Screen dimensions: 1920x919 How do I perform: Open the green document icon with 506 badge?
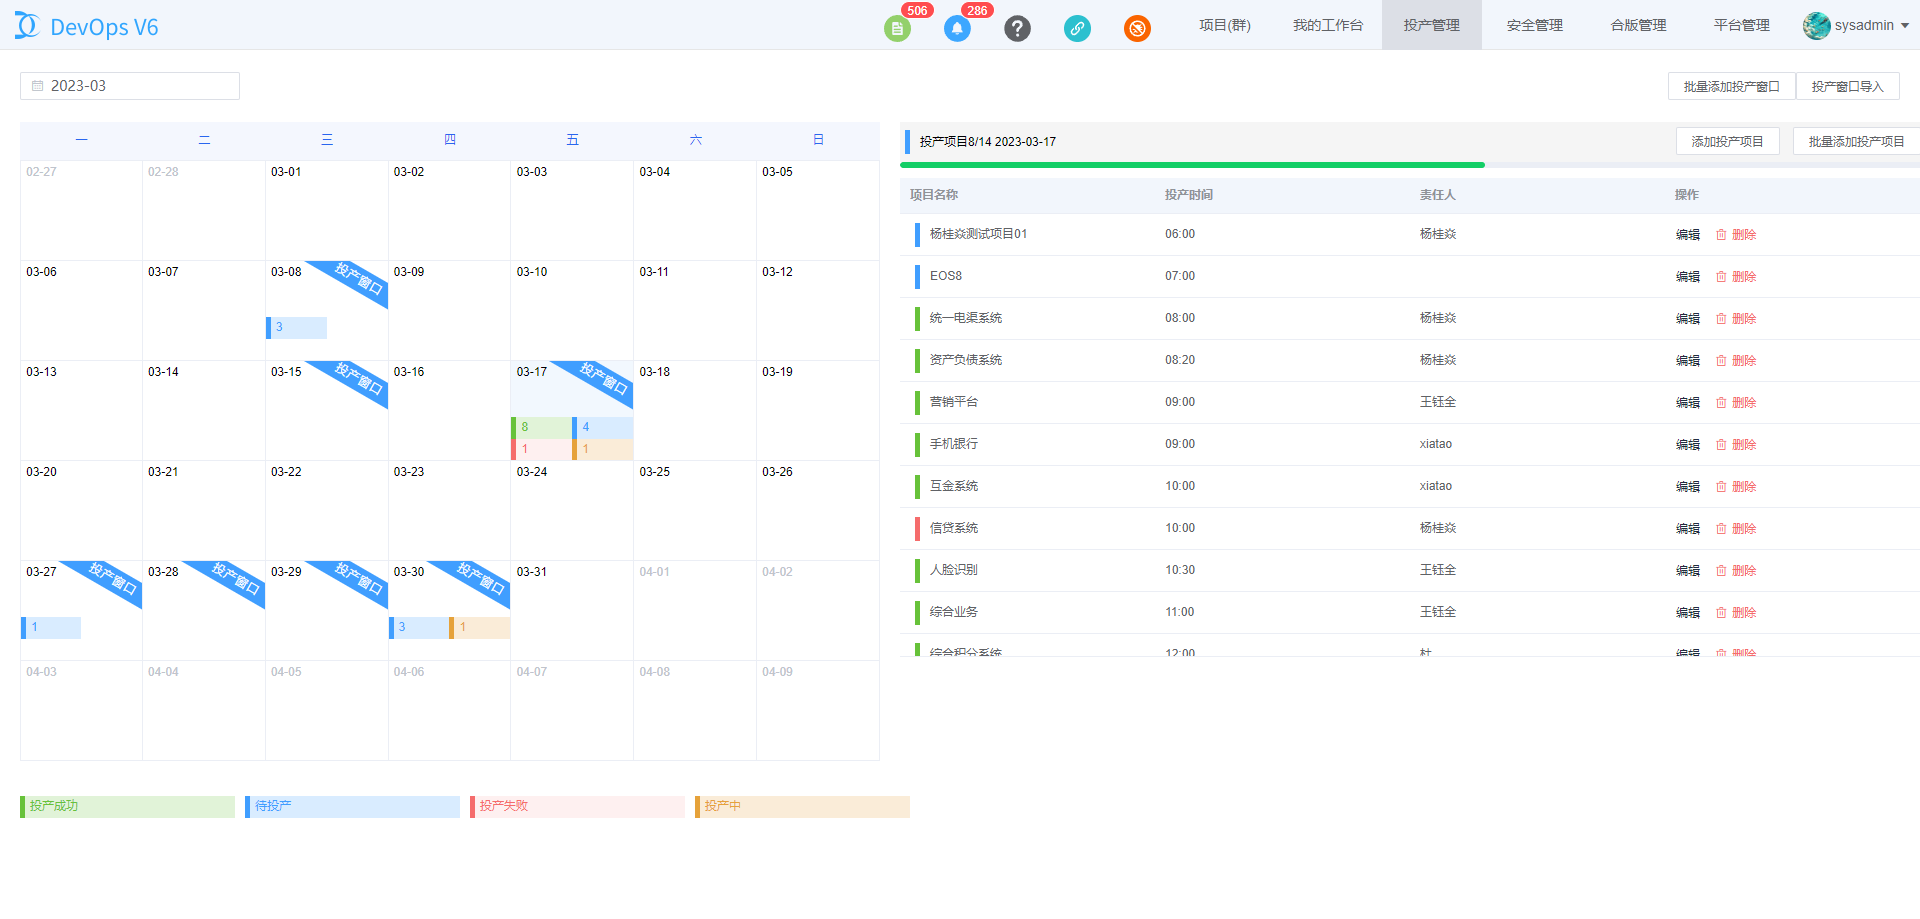[x=897, y=28]
